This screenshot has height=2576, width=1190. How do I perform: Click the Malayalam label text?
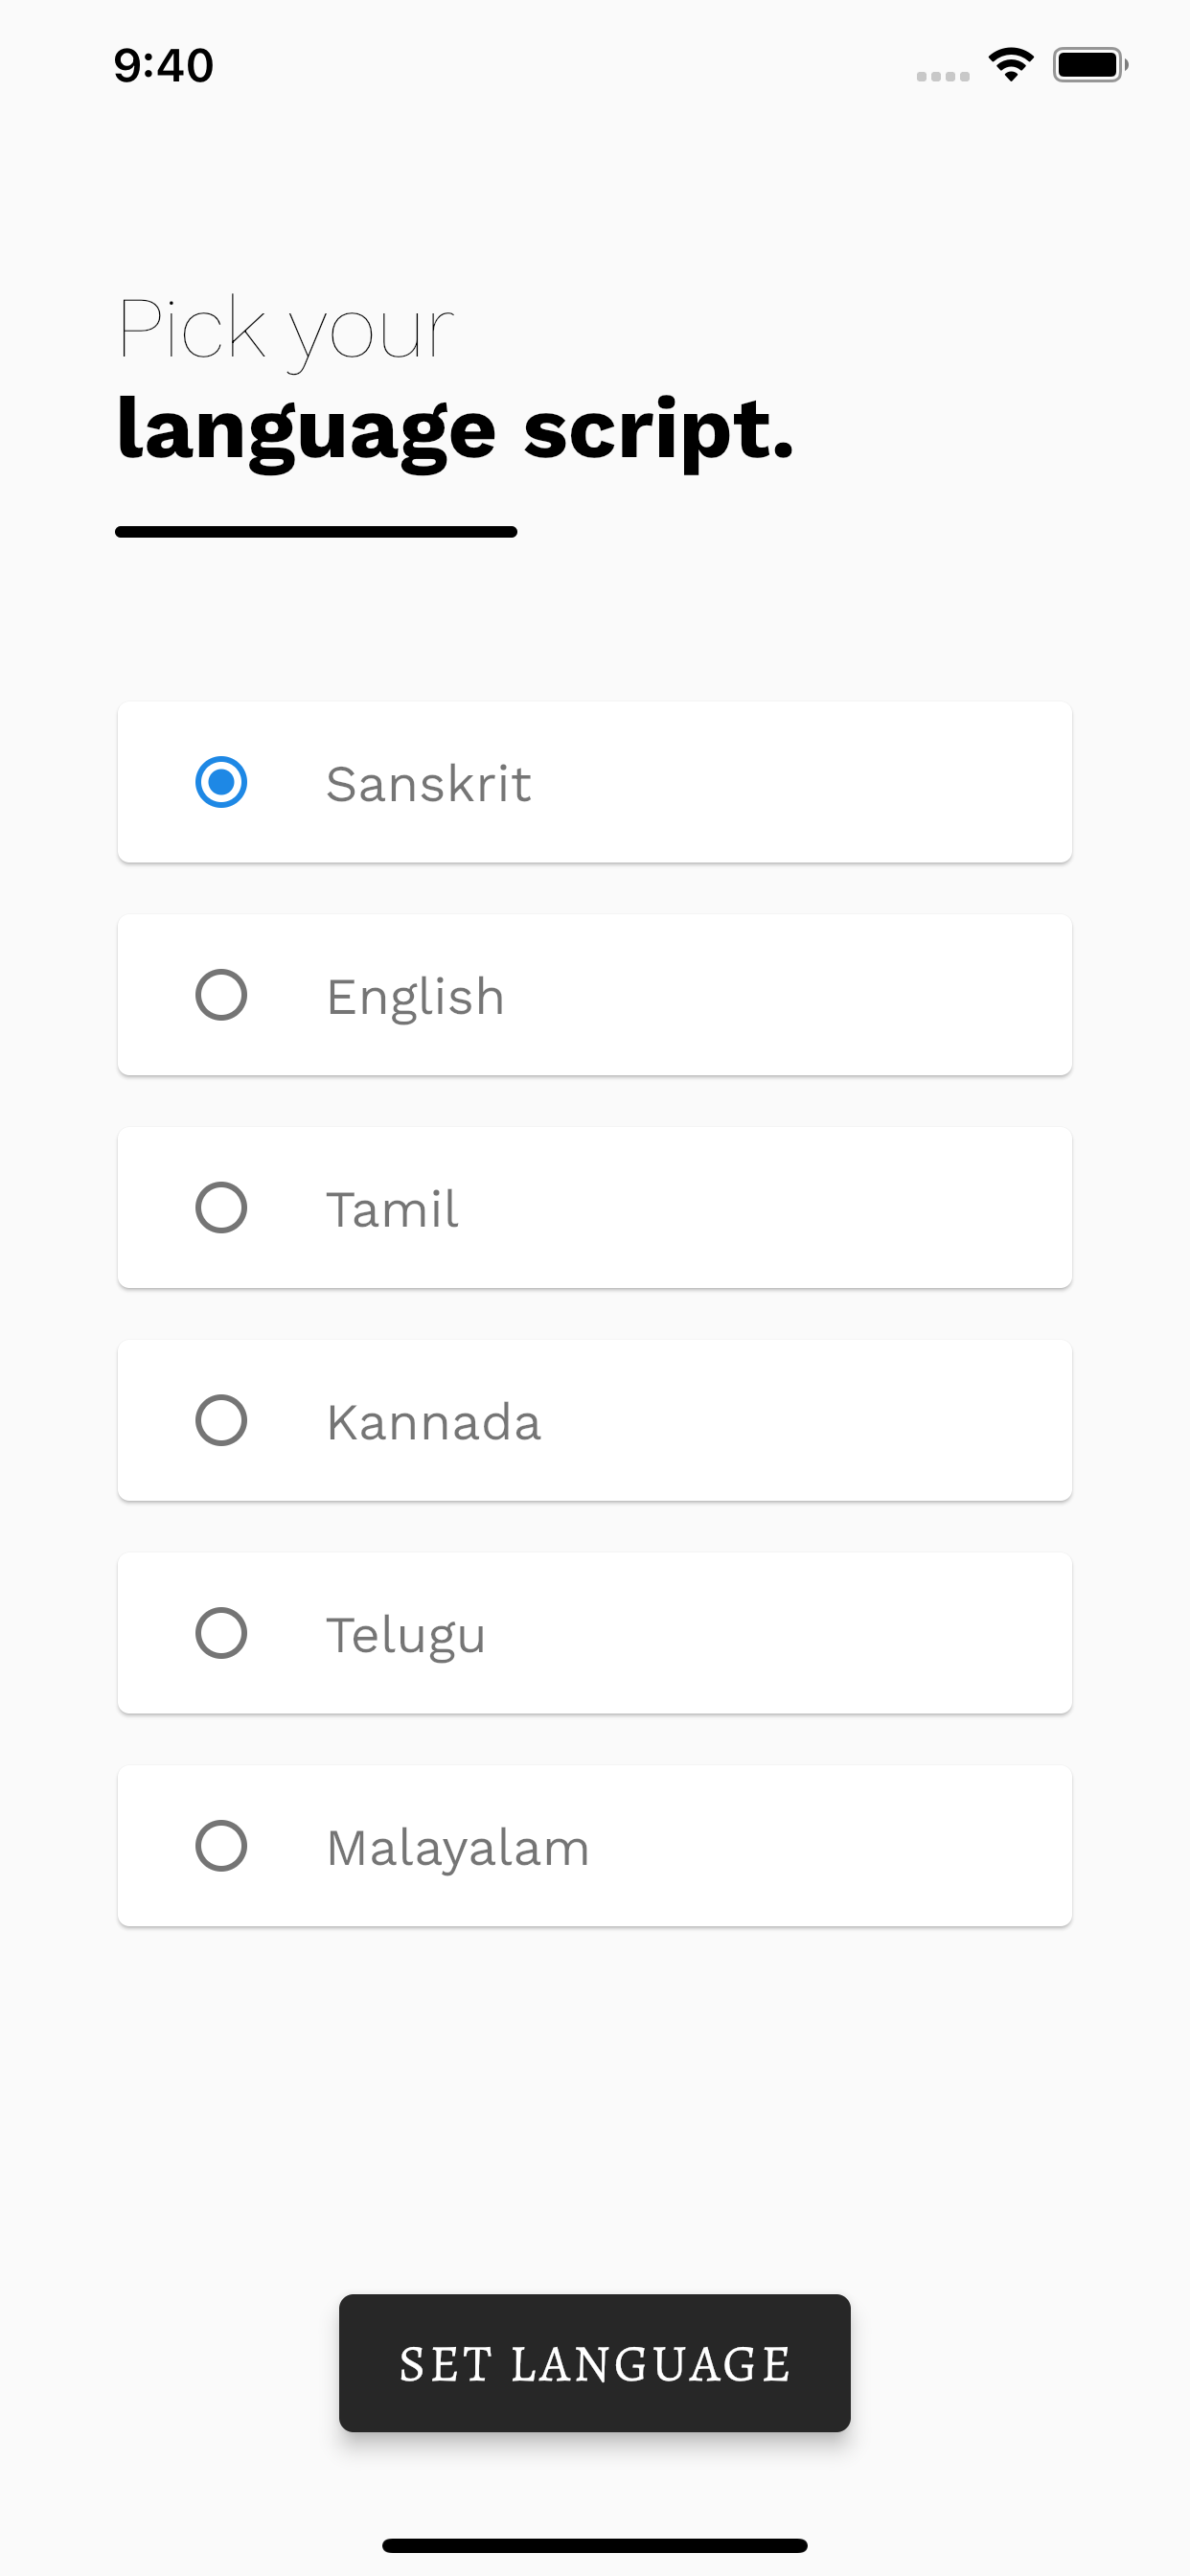click(458, 1849)
